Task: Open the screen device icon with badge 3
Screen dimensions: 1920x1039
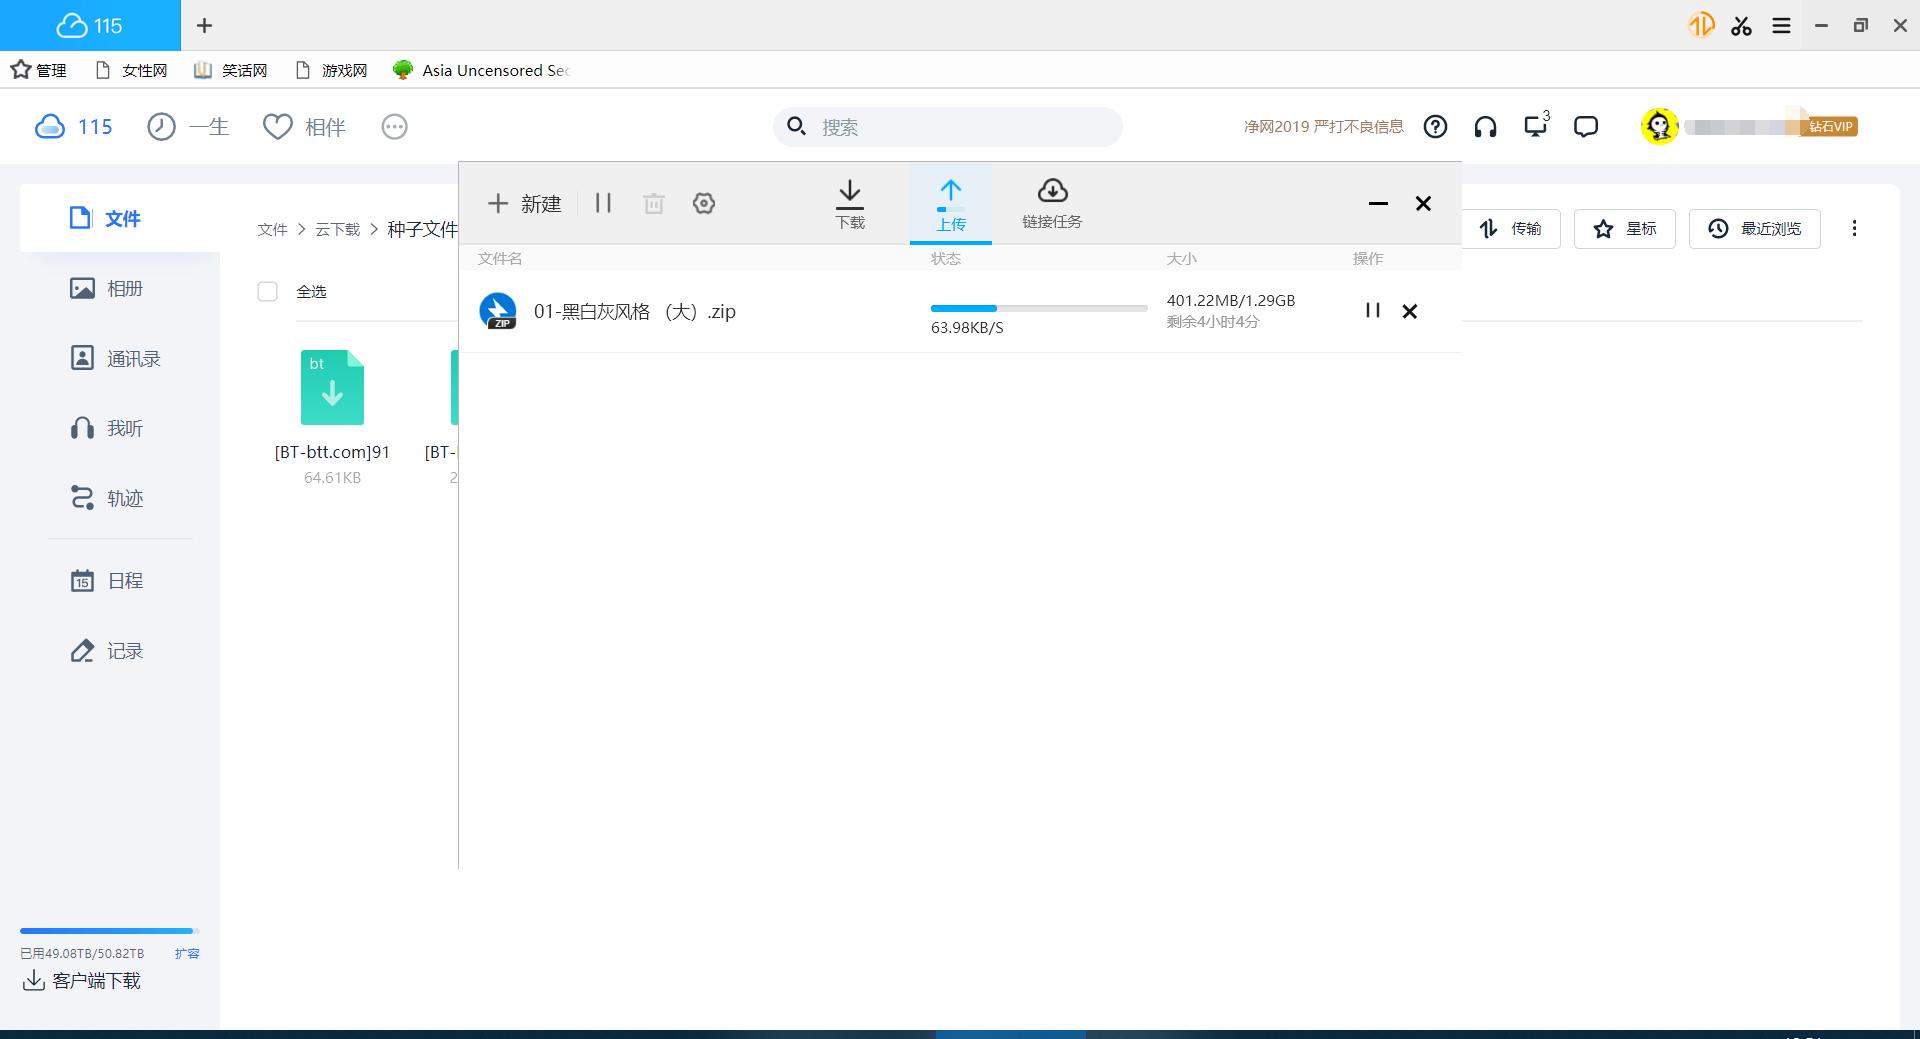Action: click(x=1535, y=126)
